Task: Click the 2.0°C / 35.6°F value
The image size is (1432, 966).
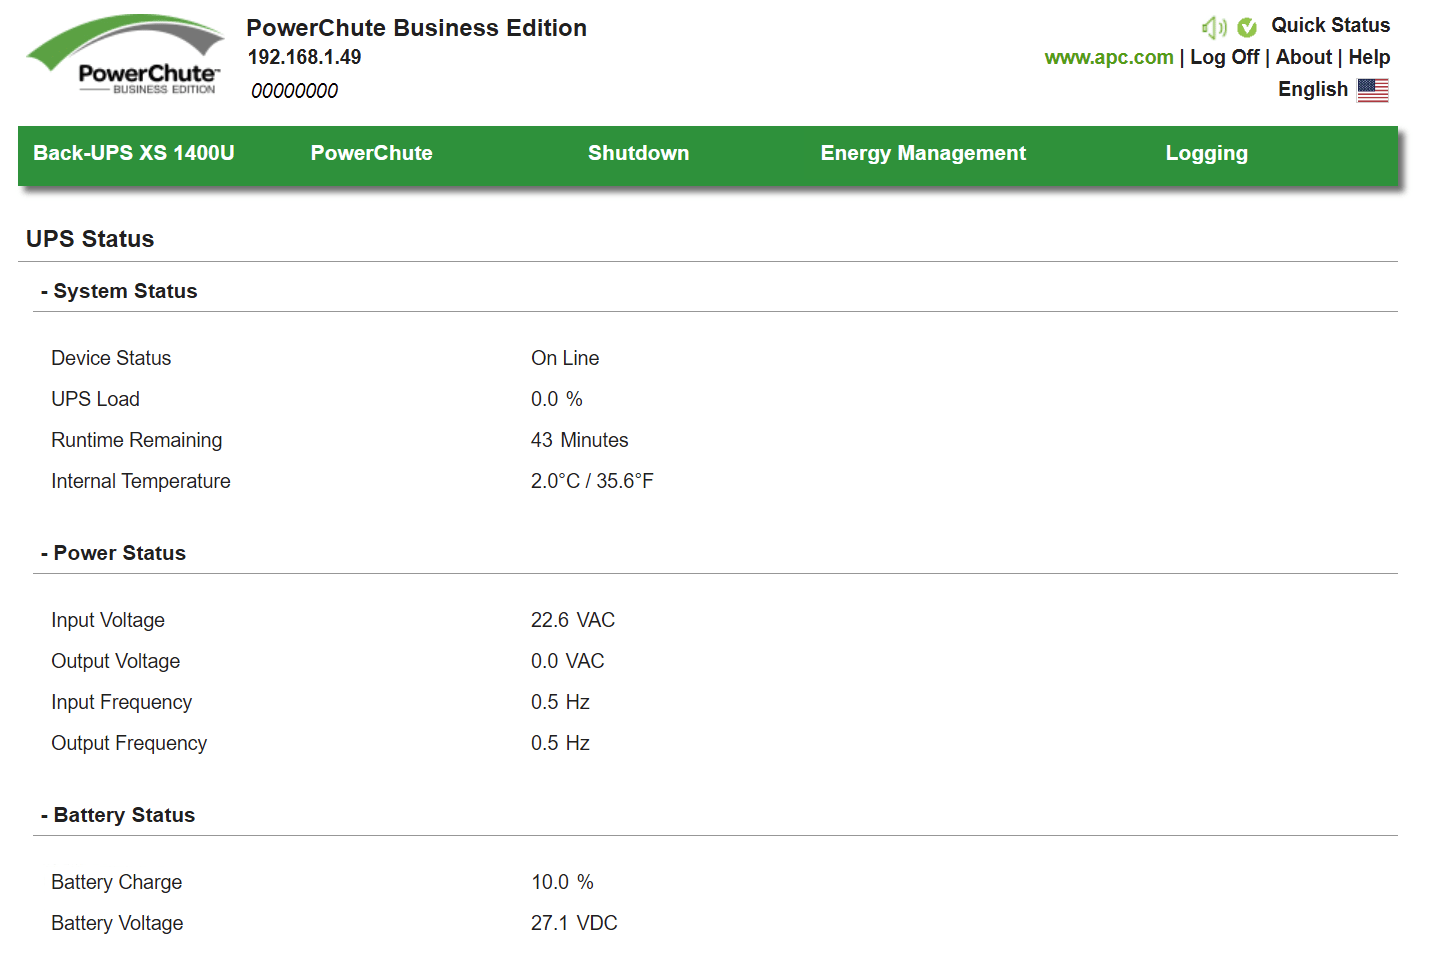Action: 592,481
